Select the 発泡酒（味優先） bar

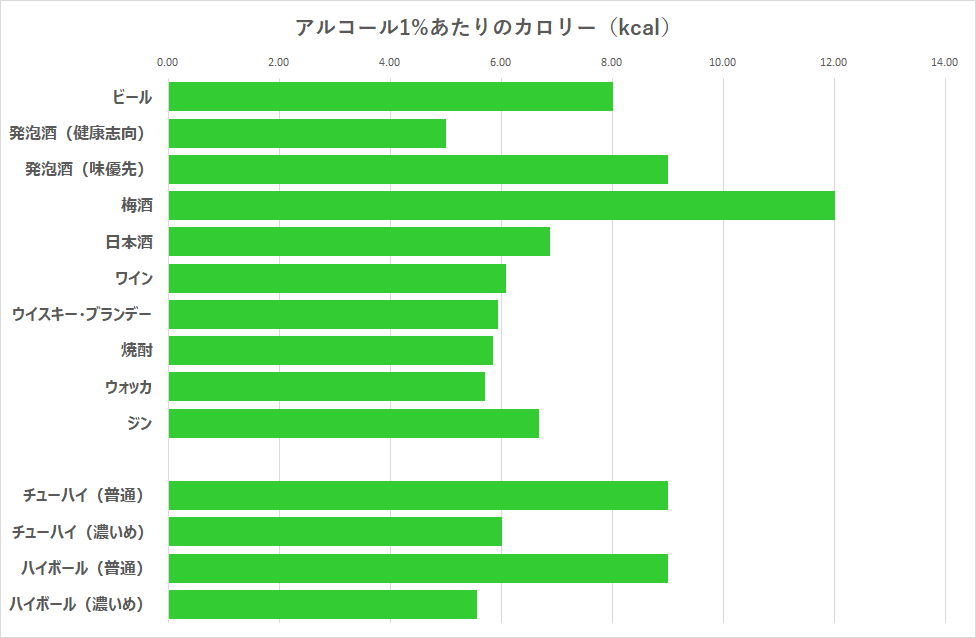(418, 169)
